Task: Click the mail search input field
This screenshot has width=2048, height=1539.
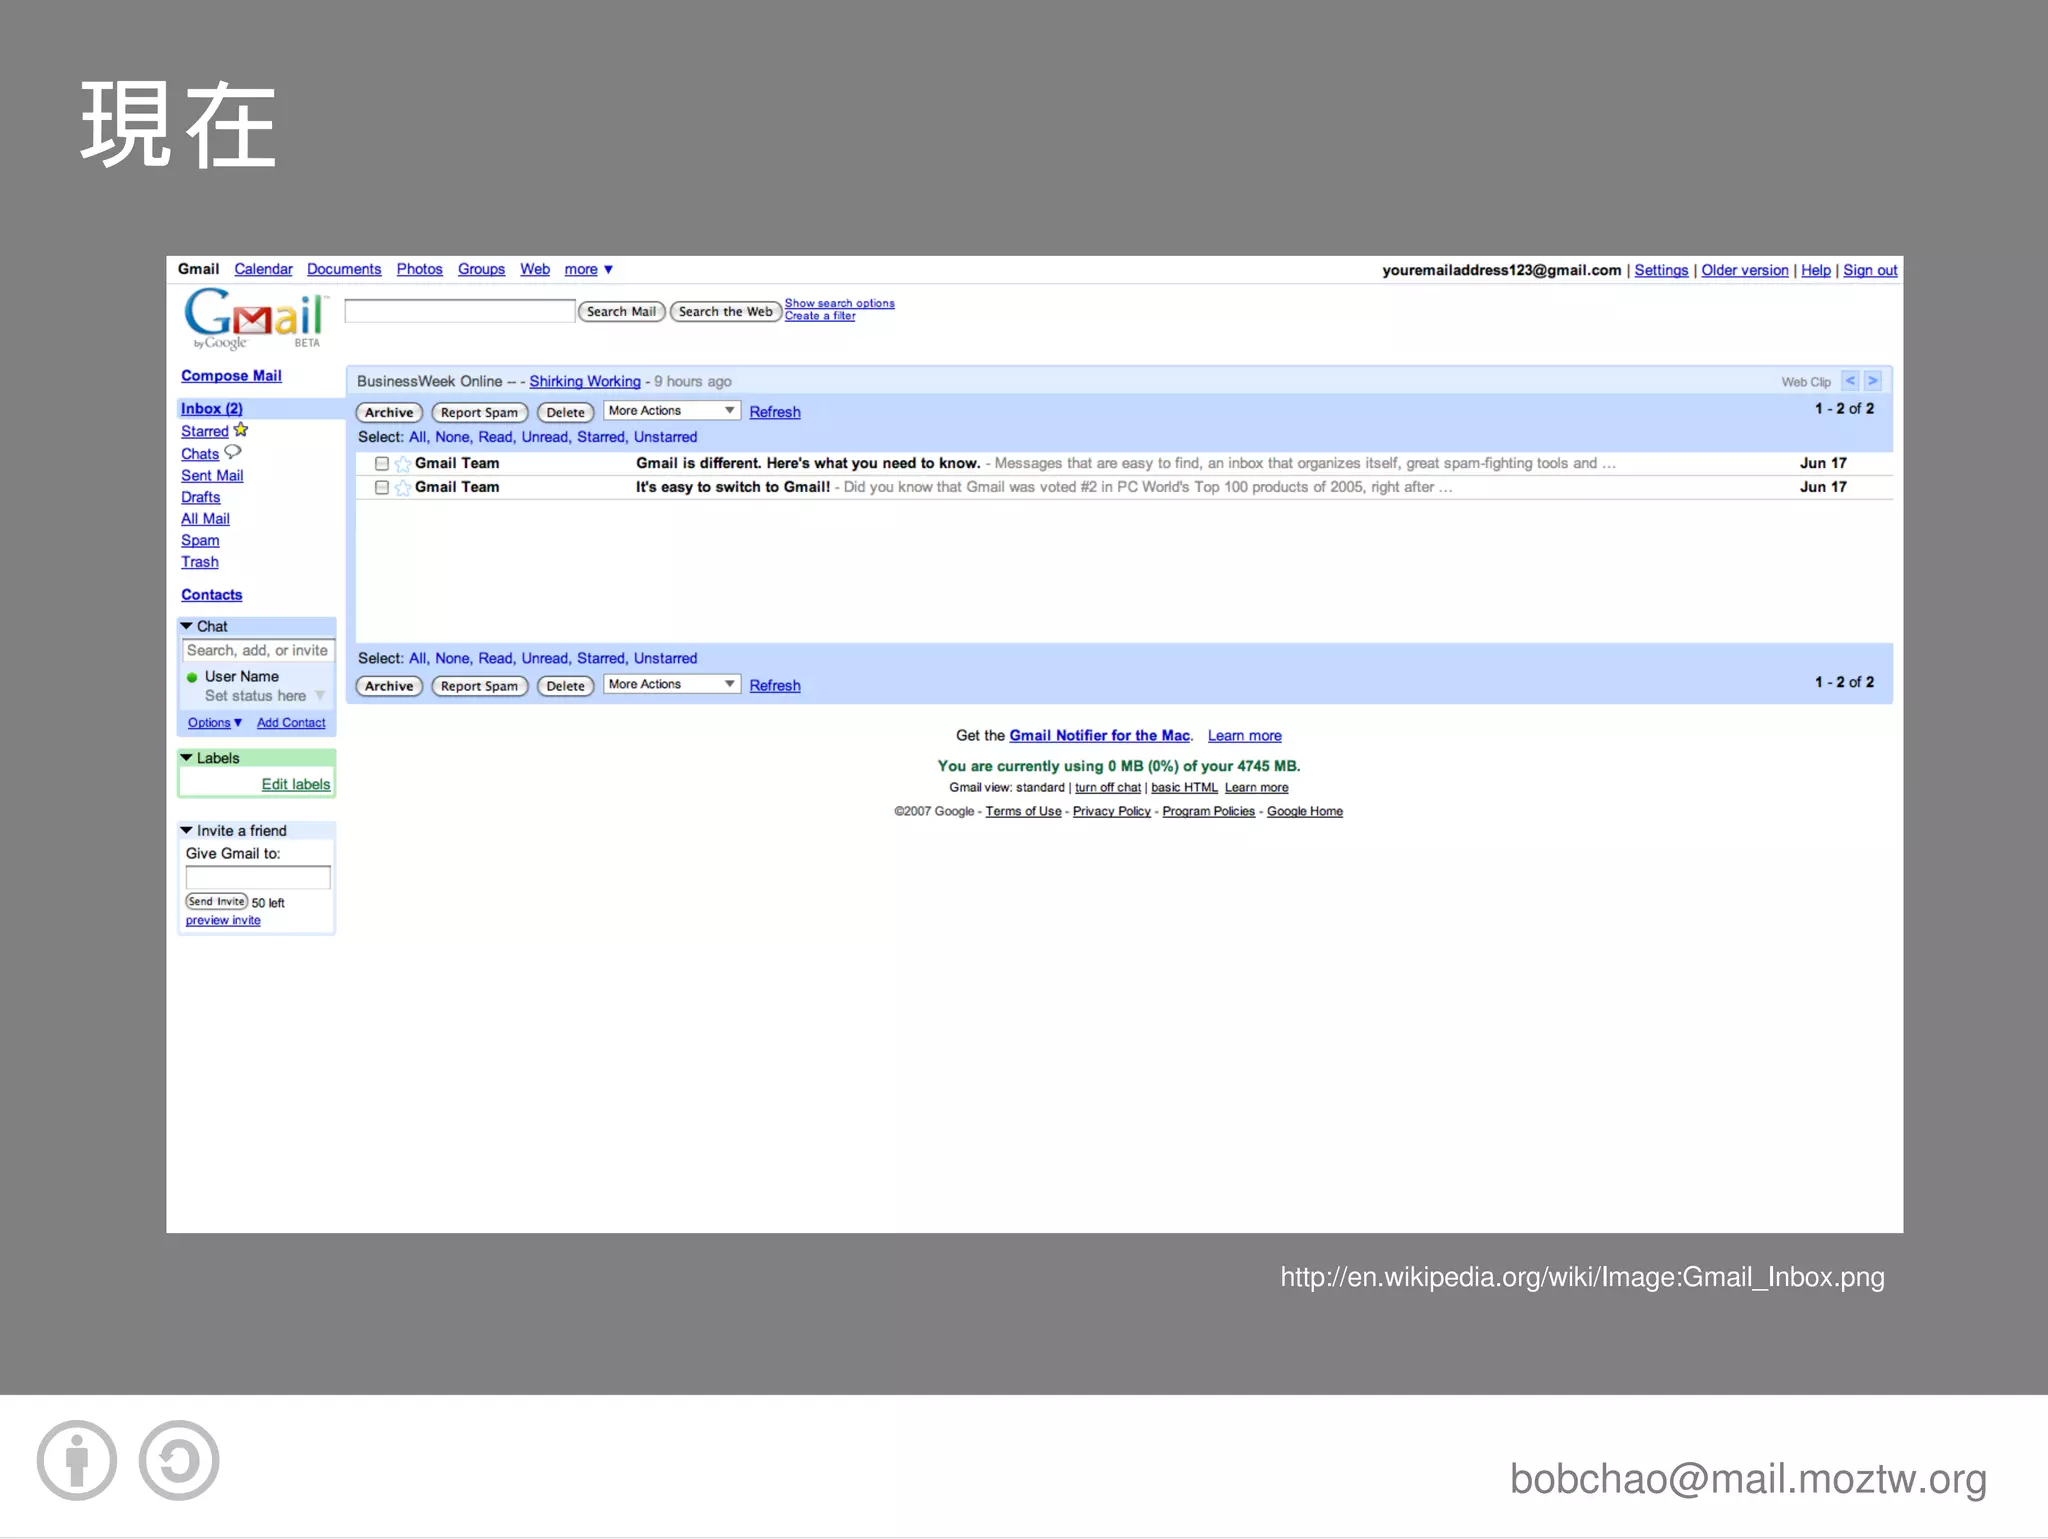Action: coord(459,312)
